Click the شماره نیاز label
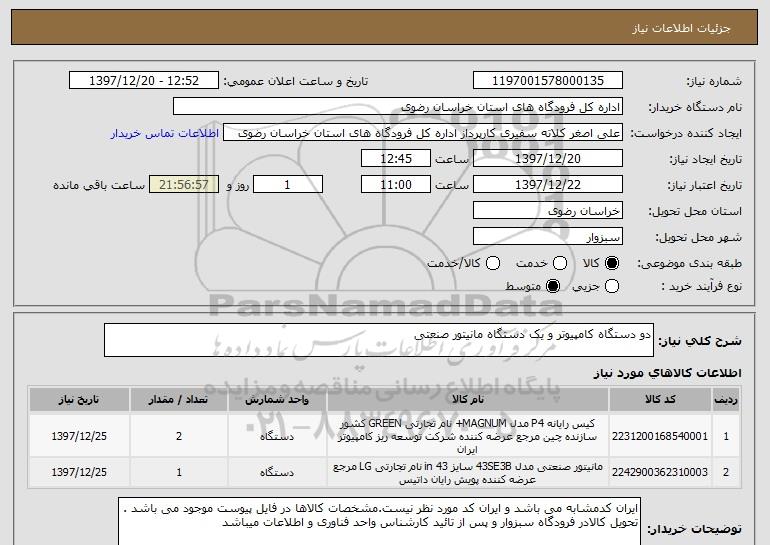The height and width of the screenshot is (545, 770). click(714, 82)
